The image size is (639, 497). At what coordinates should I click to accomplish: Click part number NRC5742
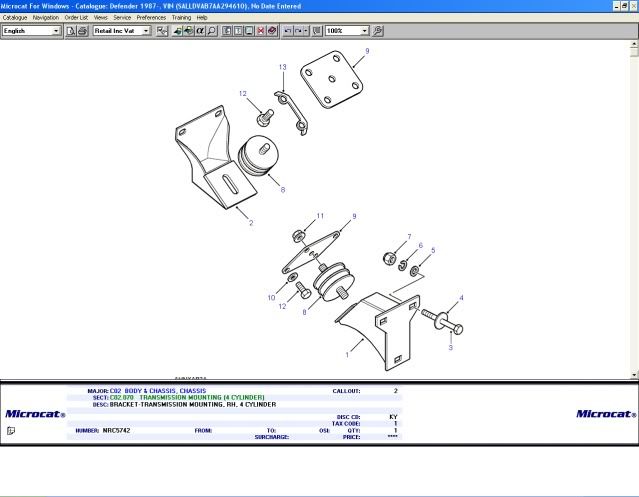(x=117, y=430)
